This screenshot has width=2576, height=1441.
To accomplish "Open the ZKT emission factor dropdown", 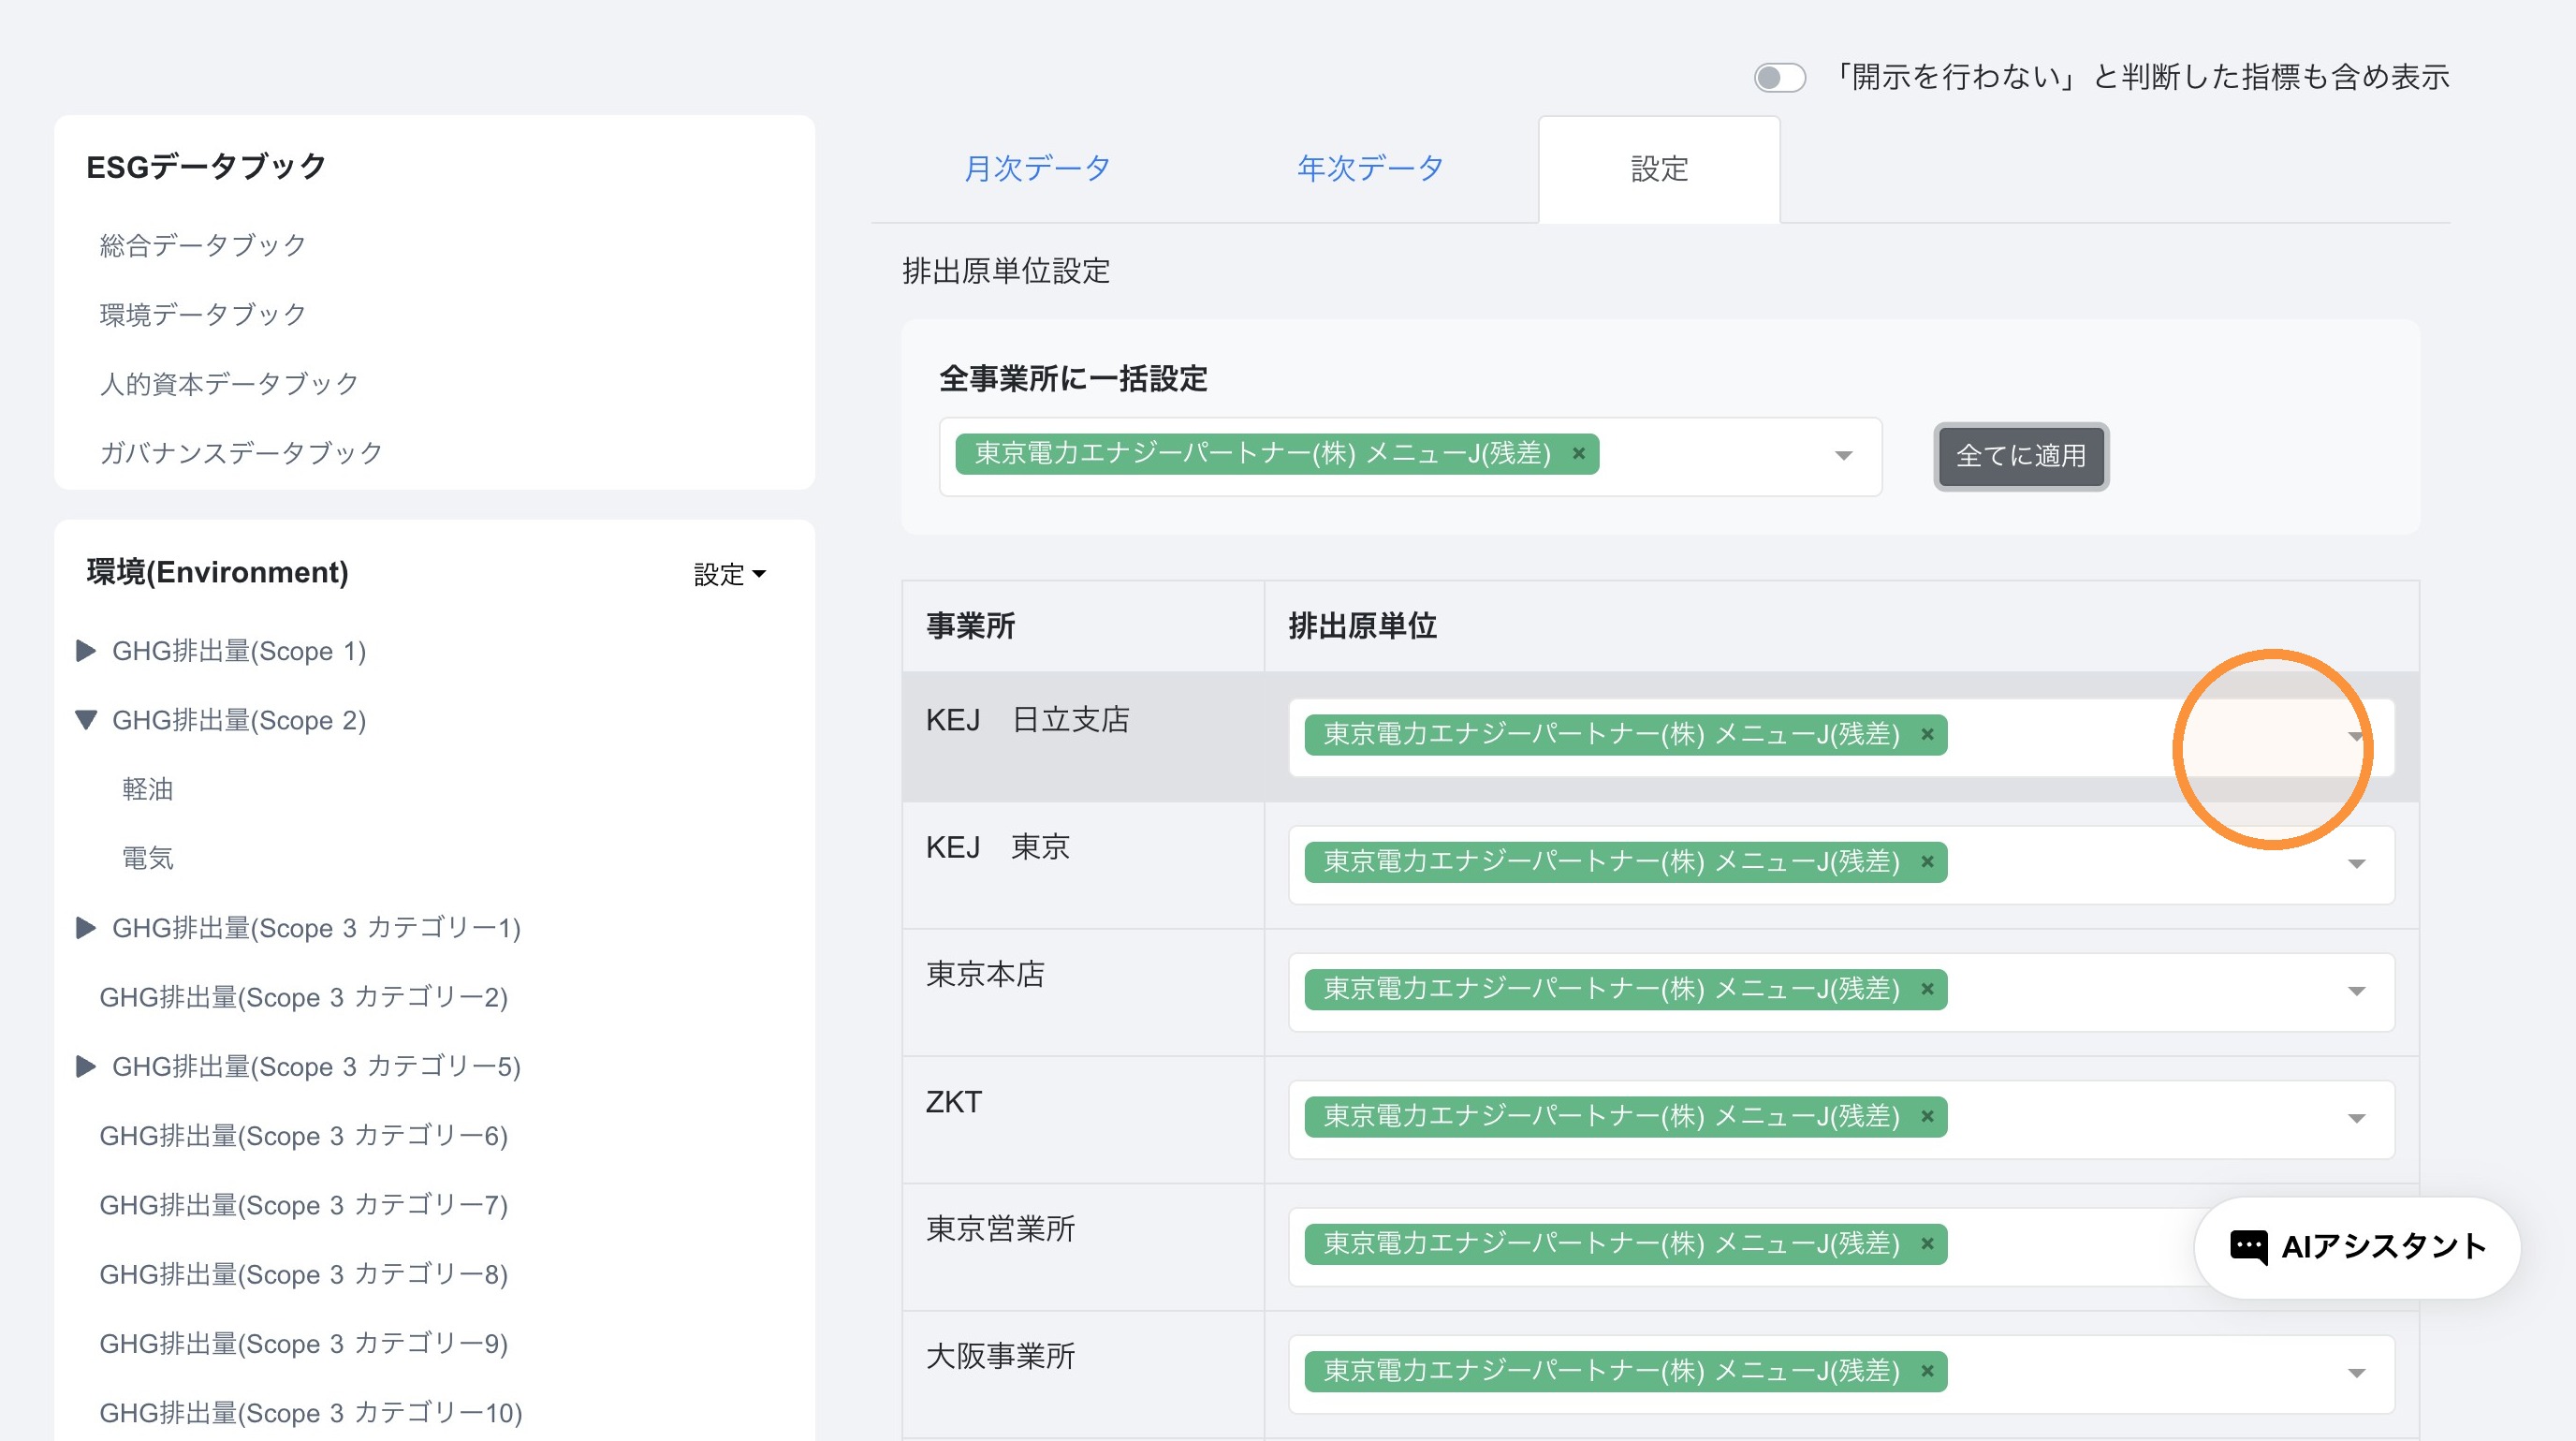I will (2355, 1118).
